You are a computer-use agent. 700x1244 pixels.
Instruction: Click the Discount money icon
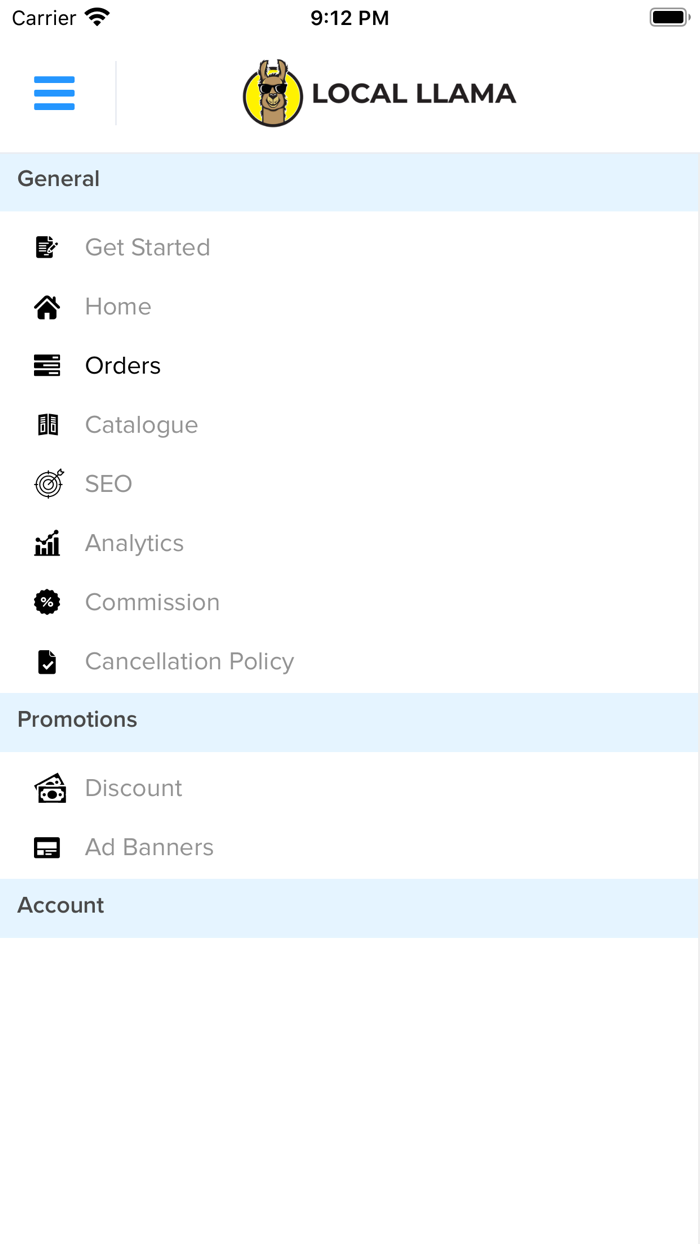49,788
